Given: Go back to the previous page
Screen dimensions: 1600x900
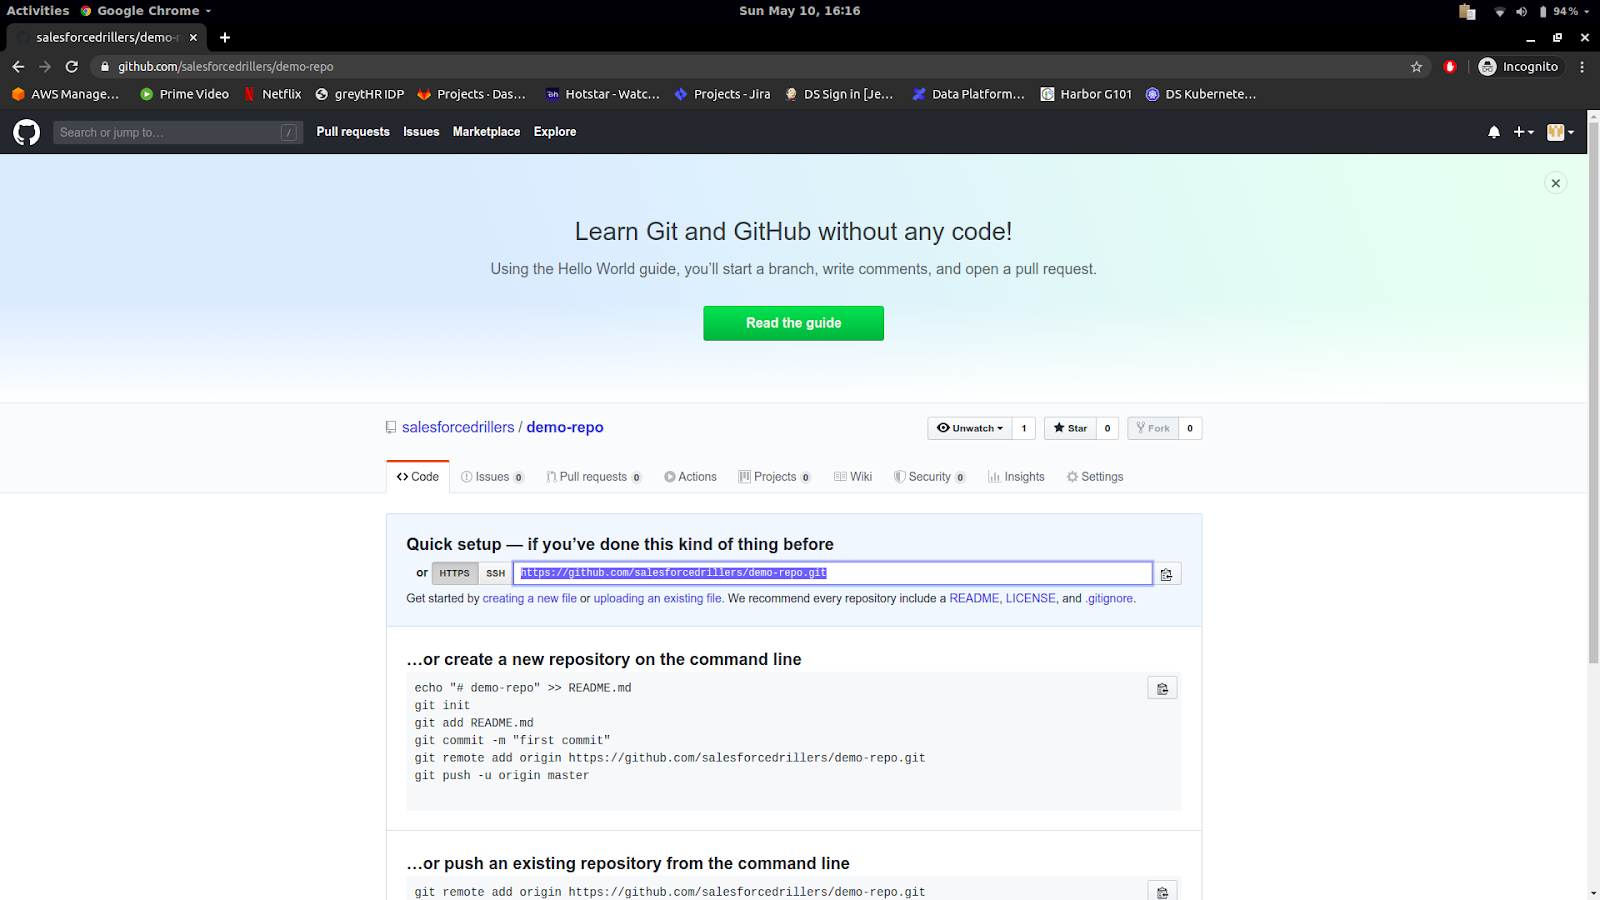Looking at the screenshot, I should pyautogui.click(x=18, y=67).
